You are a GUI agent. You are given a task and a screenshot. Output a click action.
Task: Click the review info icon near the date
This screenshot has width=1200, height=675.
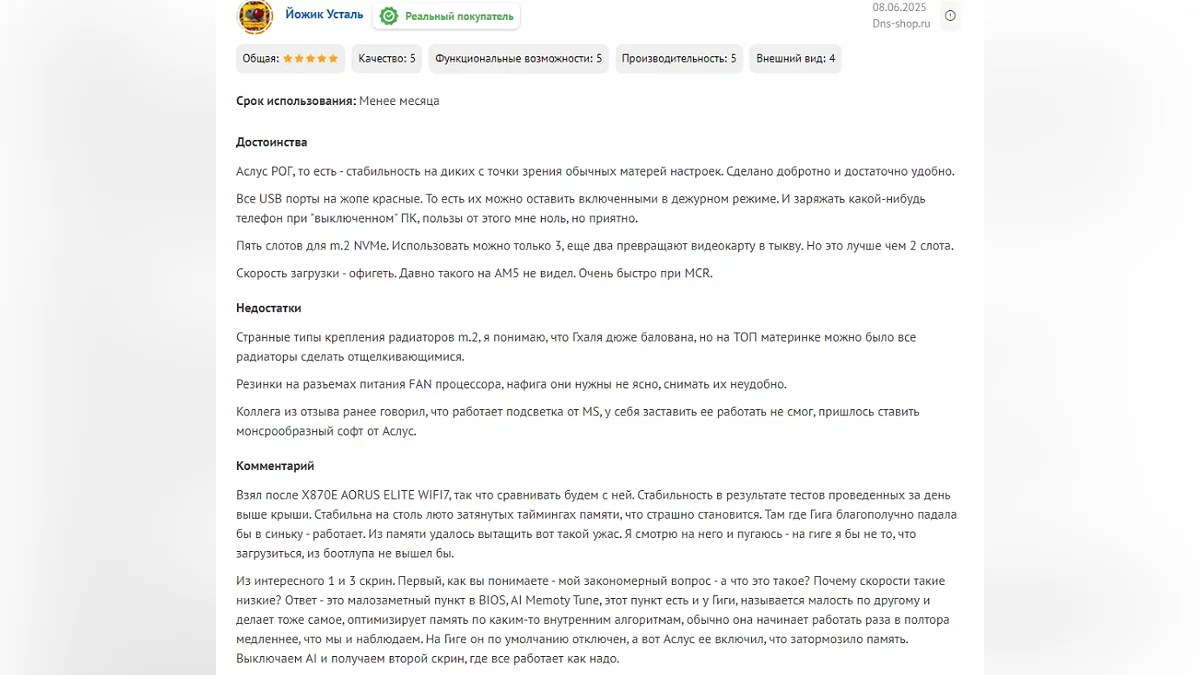tap(950, 16)
